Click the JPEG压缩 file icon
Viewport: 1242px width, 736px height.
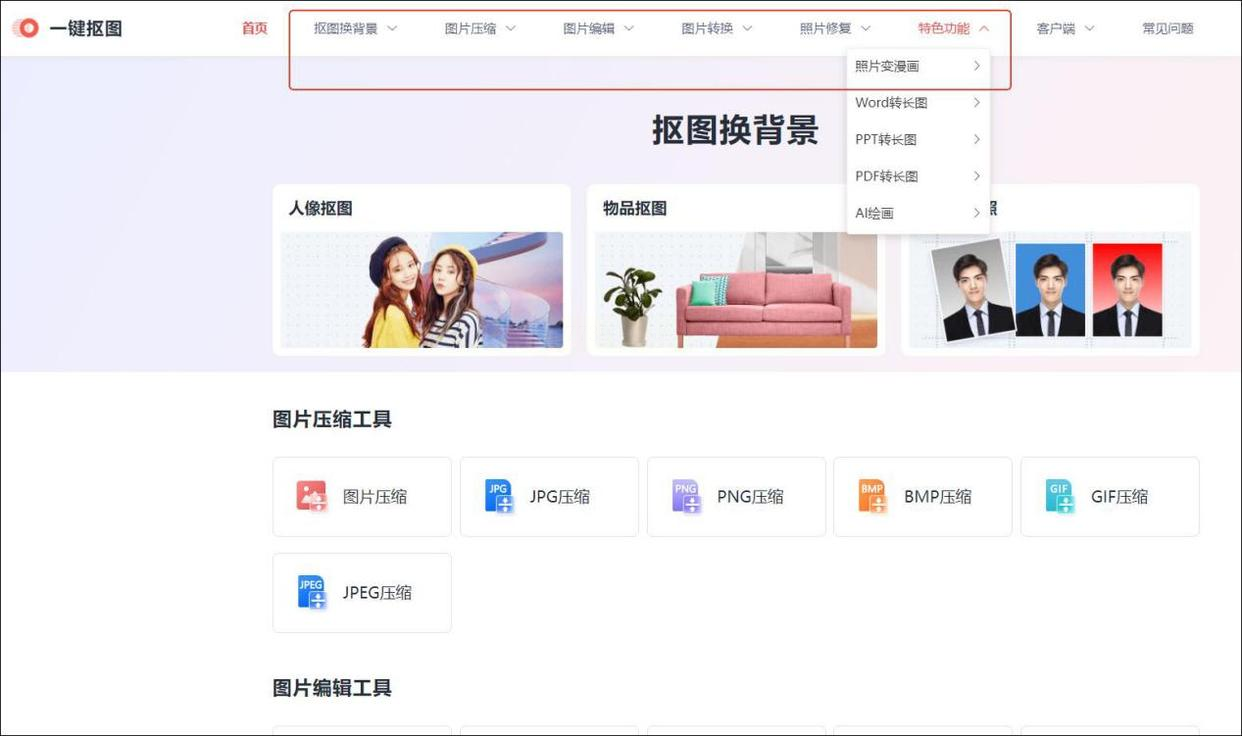pos(312,592)
